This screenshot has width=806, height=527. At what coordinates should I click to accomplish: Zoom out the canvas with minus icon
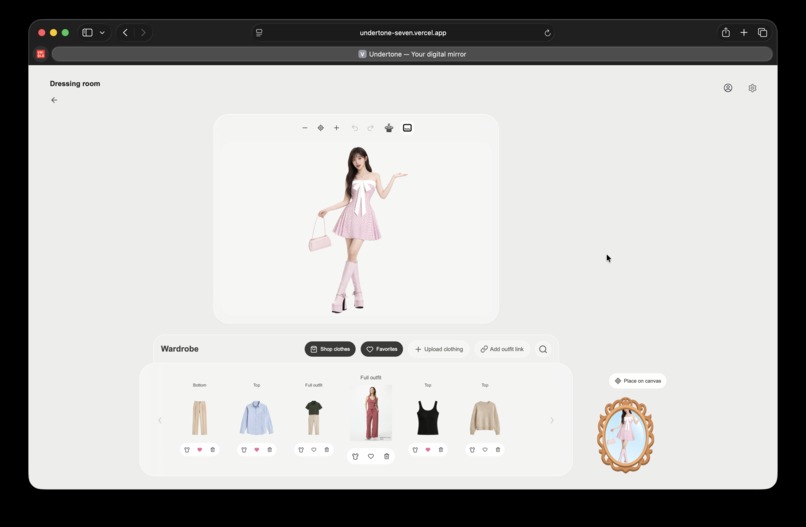click(305, 128)
